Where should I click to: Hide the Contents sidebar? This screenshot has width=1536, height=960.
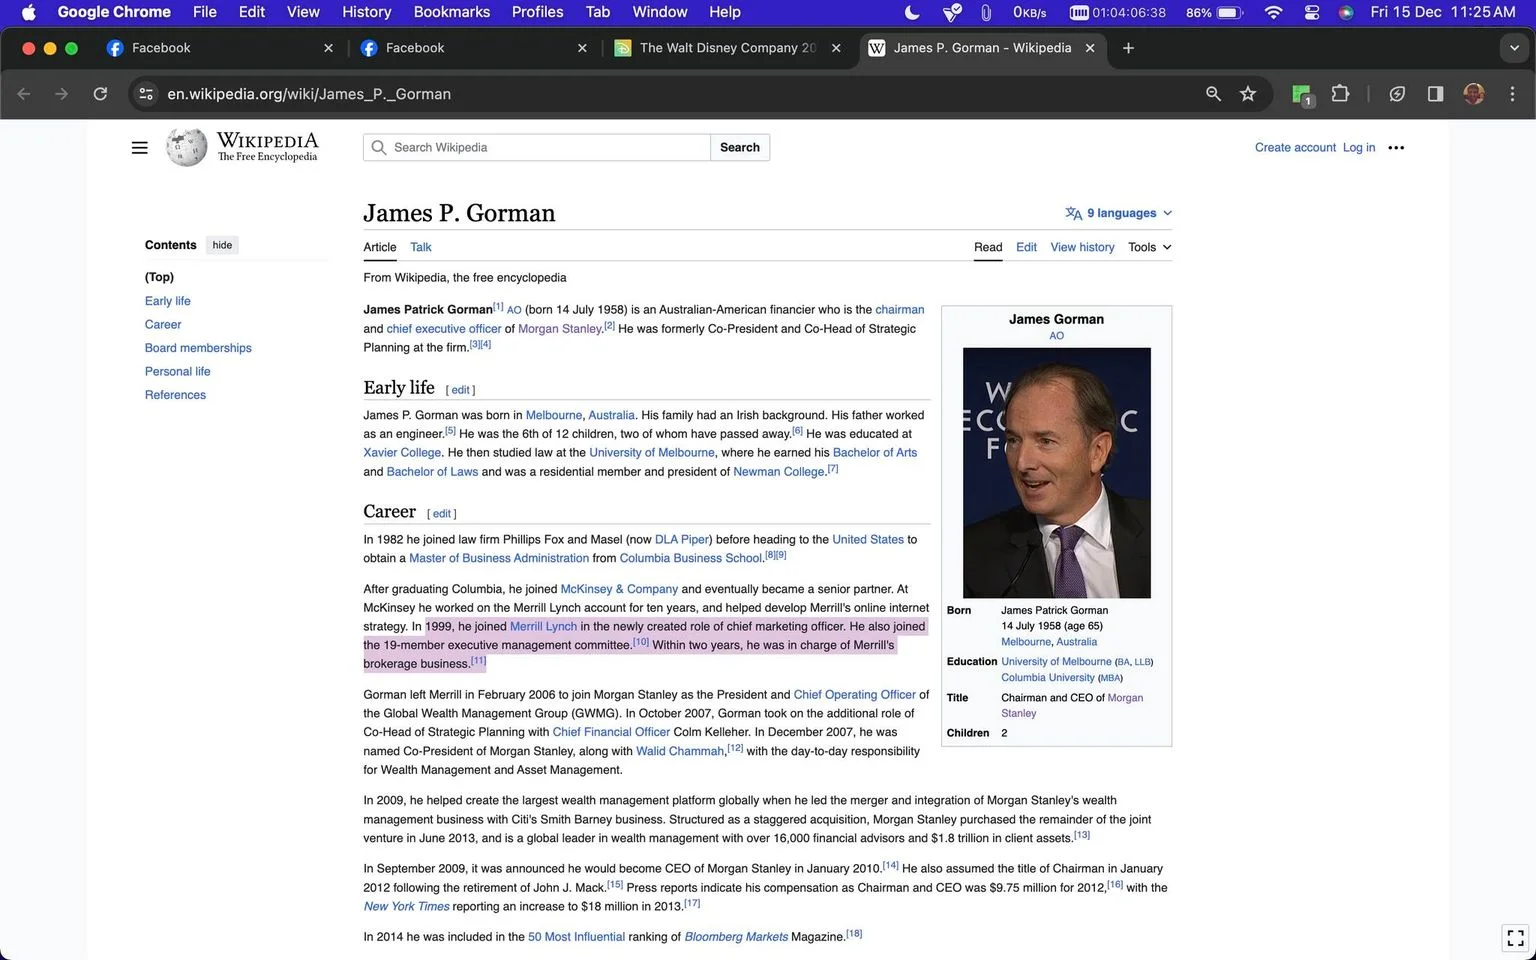point(222,245)
